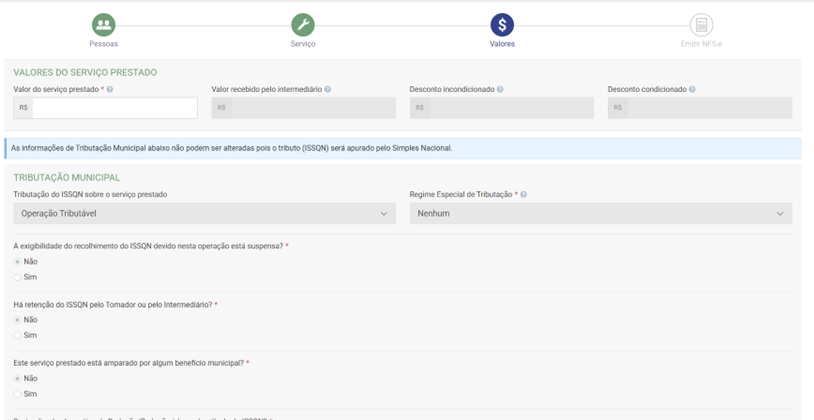
Task: Click the Valor recebido pelo intermediário field
Action: point(312,108)
